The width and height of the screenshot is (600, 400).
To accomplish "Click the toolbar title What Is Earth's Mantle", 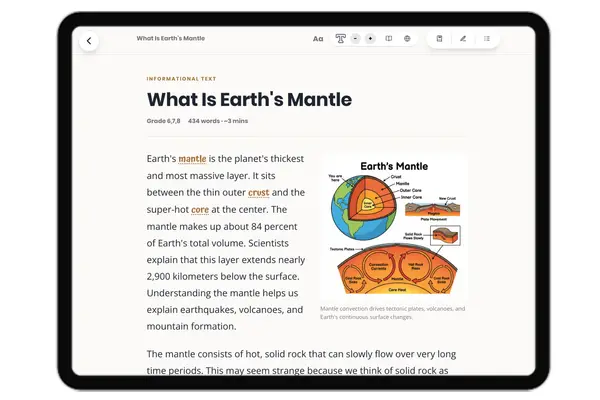I will (171, 38).
